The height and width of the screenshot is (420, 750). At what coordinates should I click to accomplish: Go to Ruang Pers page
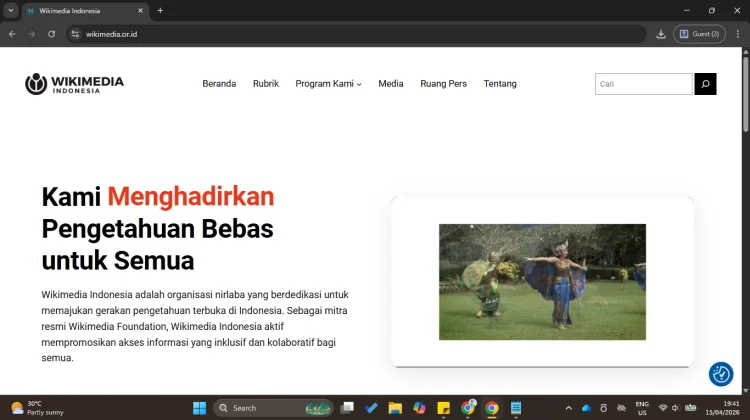click(x=443, y=84)
